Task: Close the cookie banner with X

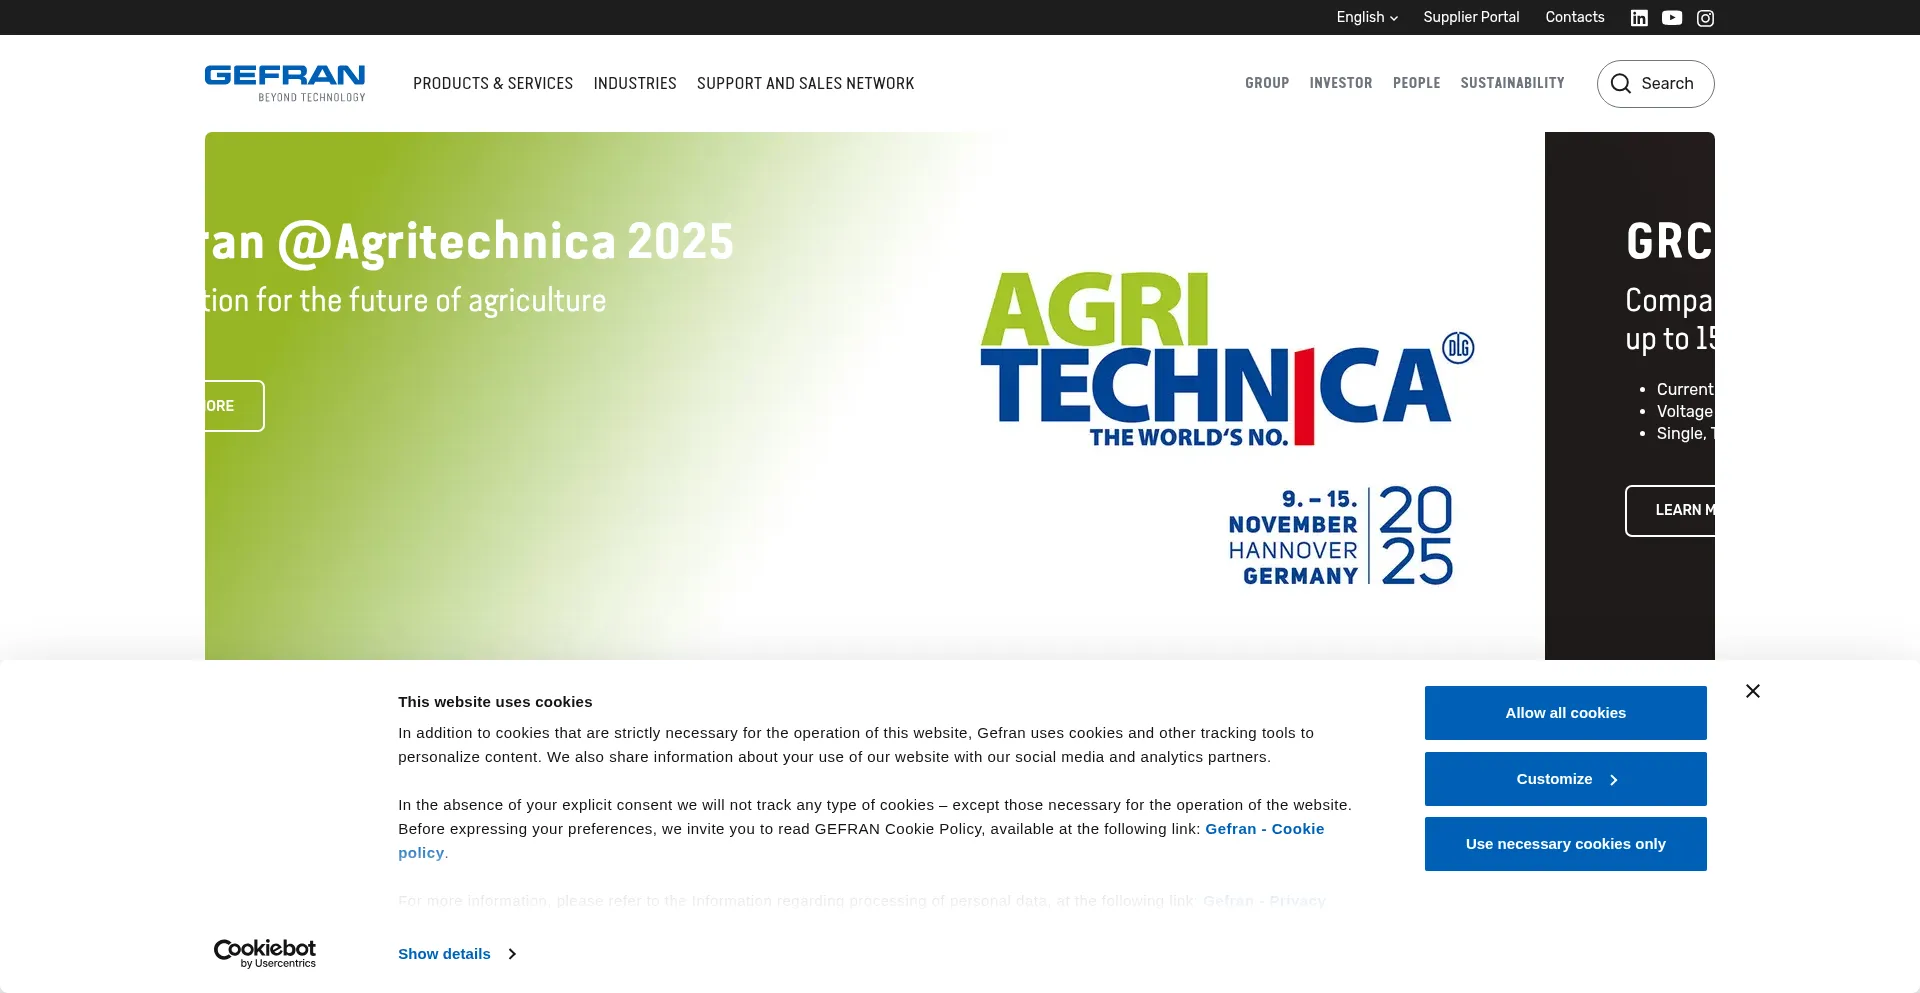Action: point(1753,691)
